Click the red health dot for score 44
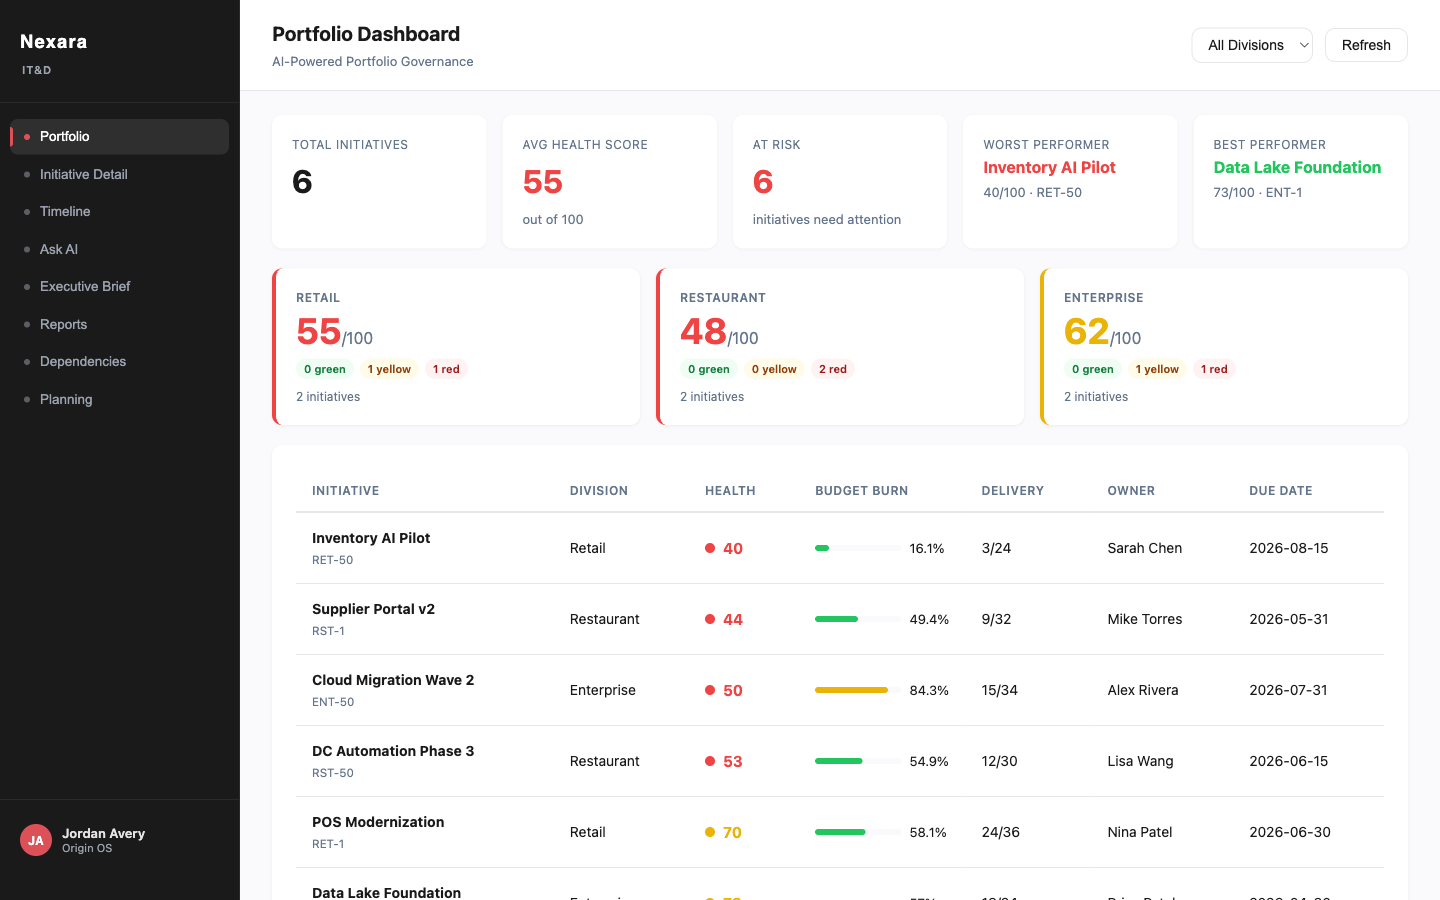1440x900 pixels. click(x=710, y=619)
